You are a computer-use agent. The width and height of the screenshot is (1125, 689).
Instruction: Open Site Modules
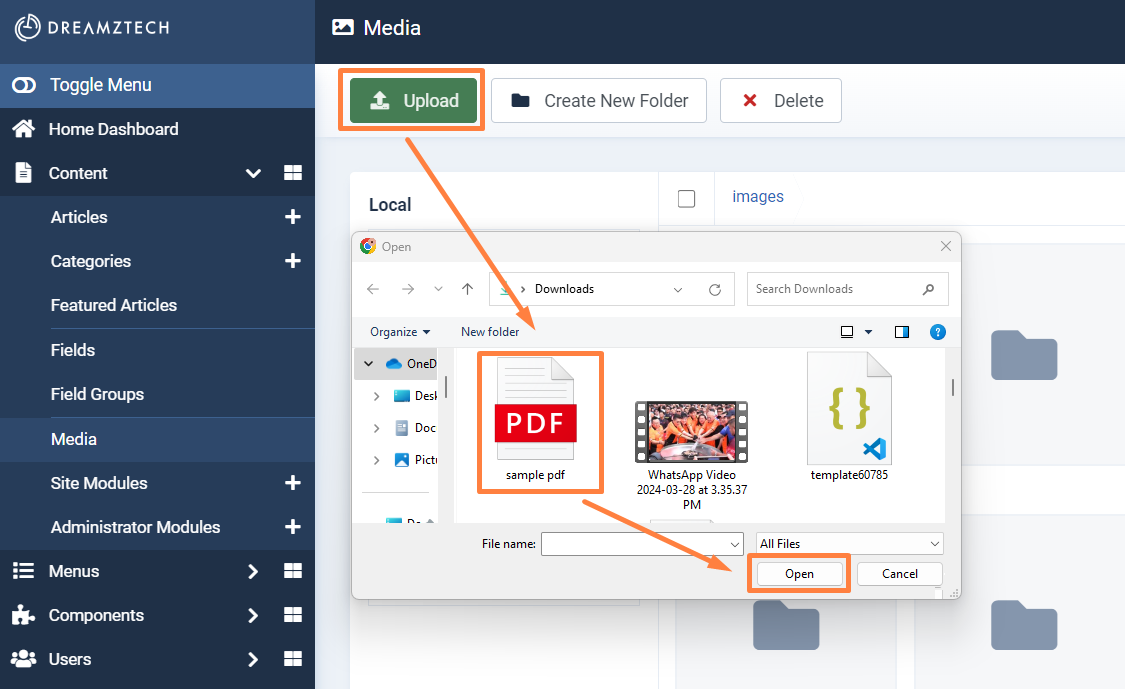click(99, 483)
